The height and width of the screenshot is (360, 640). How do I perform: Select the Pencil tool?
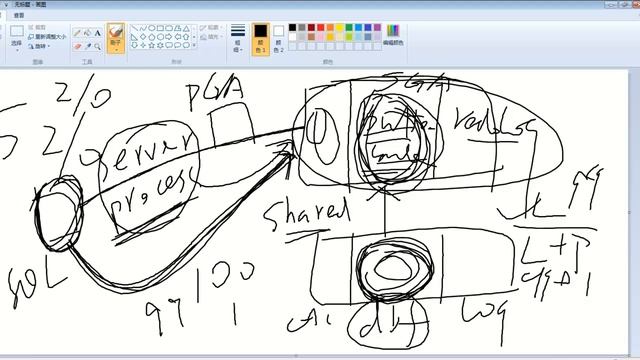tap(77, 33)
